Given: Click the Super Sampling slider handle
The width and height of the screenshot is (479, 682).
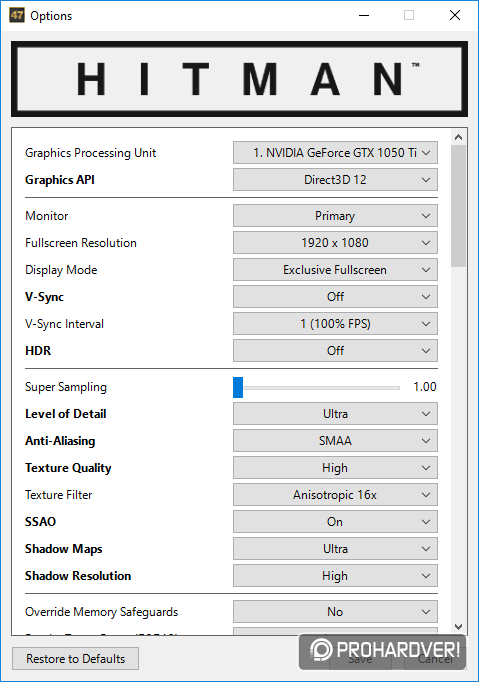Looking at the screenshot, I should pyautogui.click(x=238, y=387).
